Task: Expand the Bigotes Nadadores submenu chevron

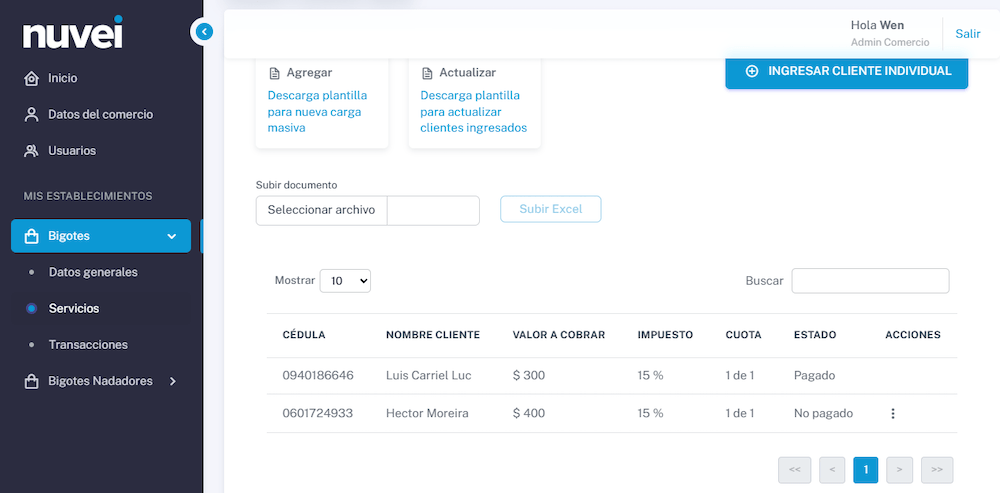Action: (172, 381)
